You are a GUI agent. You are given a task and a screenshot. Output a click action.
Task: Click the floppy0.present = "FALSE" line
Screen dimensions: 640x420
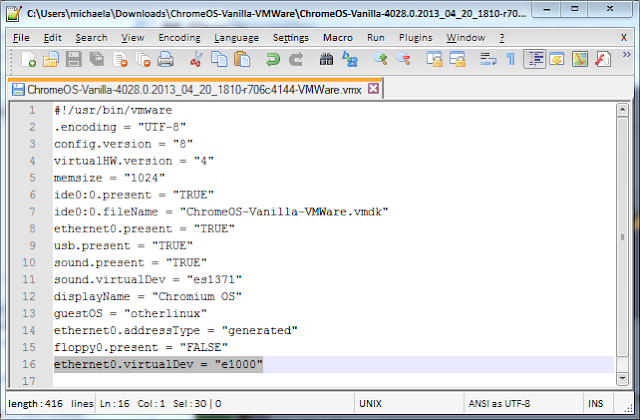tap(141, 347)
